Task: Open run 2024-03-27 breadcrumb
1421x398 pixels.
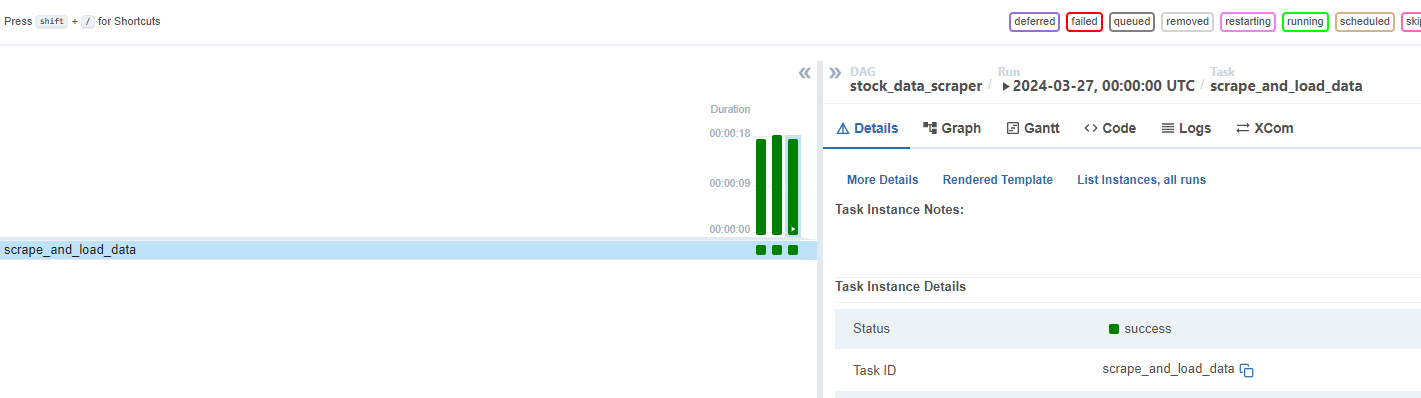Action: (x=1098, y=86)
